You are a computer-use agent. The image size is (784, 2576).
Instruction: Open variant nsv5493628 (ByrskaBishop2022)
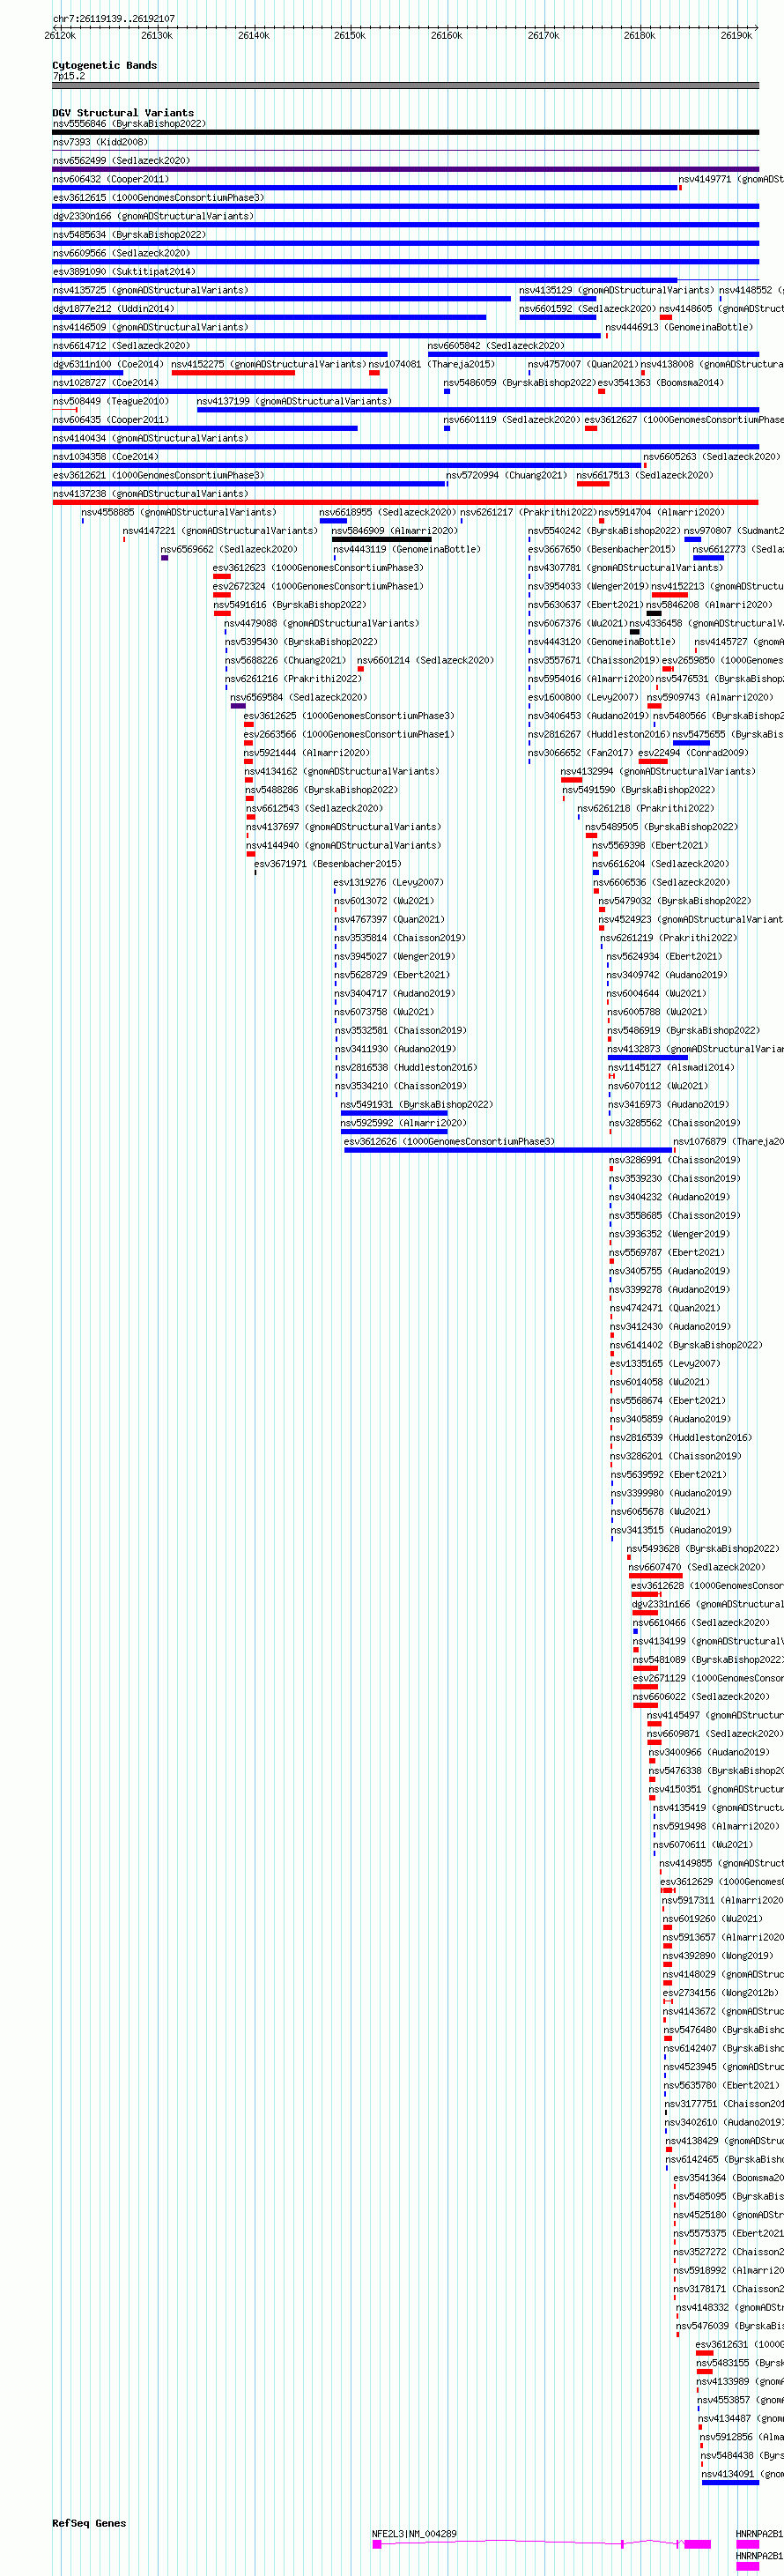click(703, 1549)
